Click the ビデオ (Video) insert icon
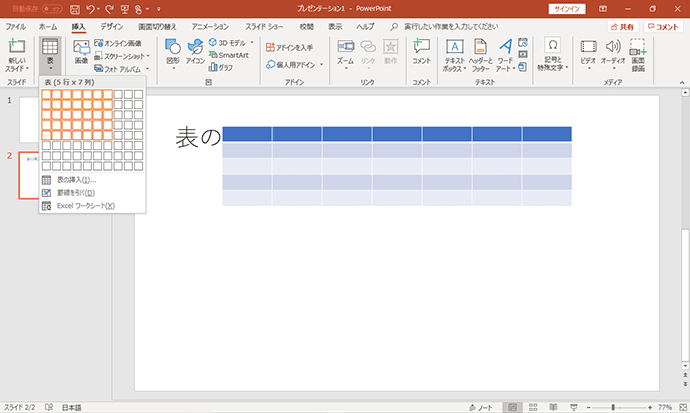This screenshot has width=690, height=413. click(x=588, y=53)
